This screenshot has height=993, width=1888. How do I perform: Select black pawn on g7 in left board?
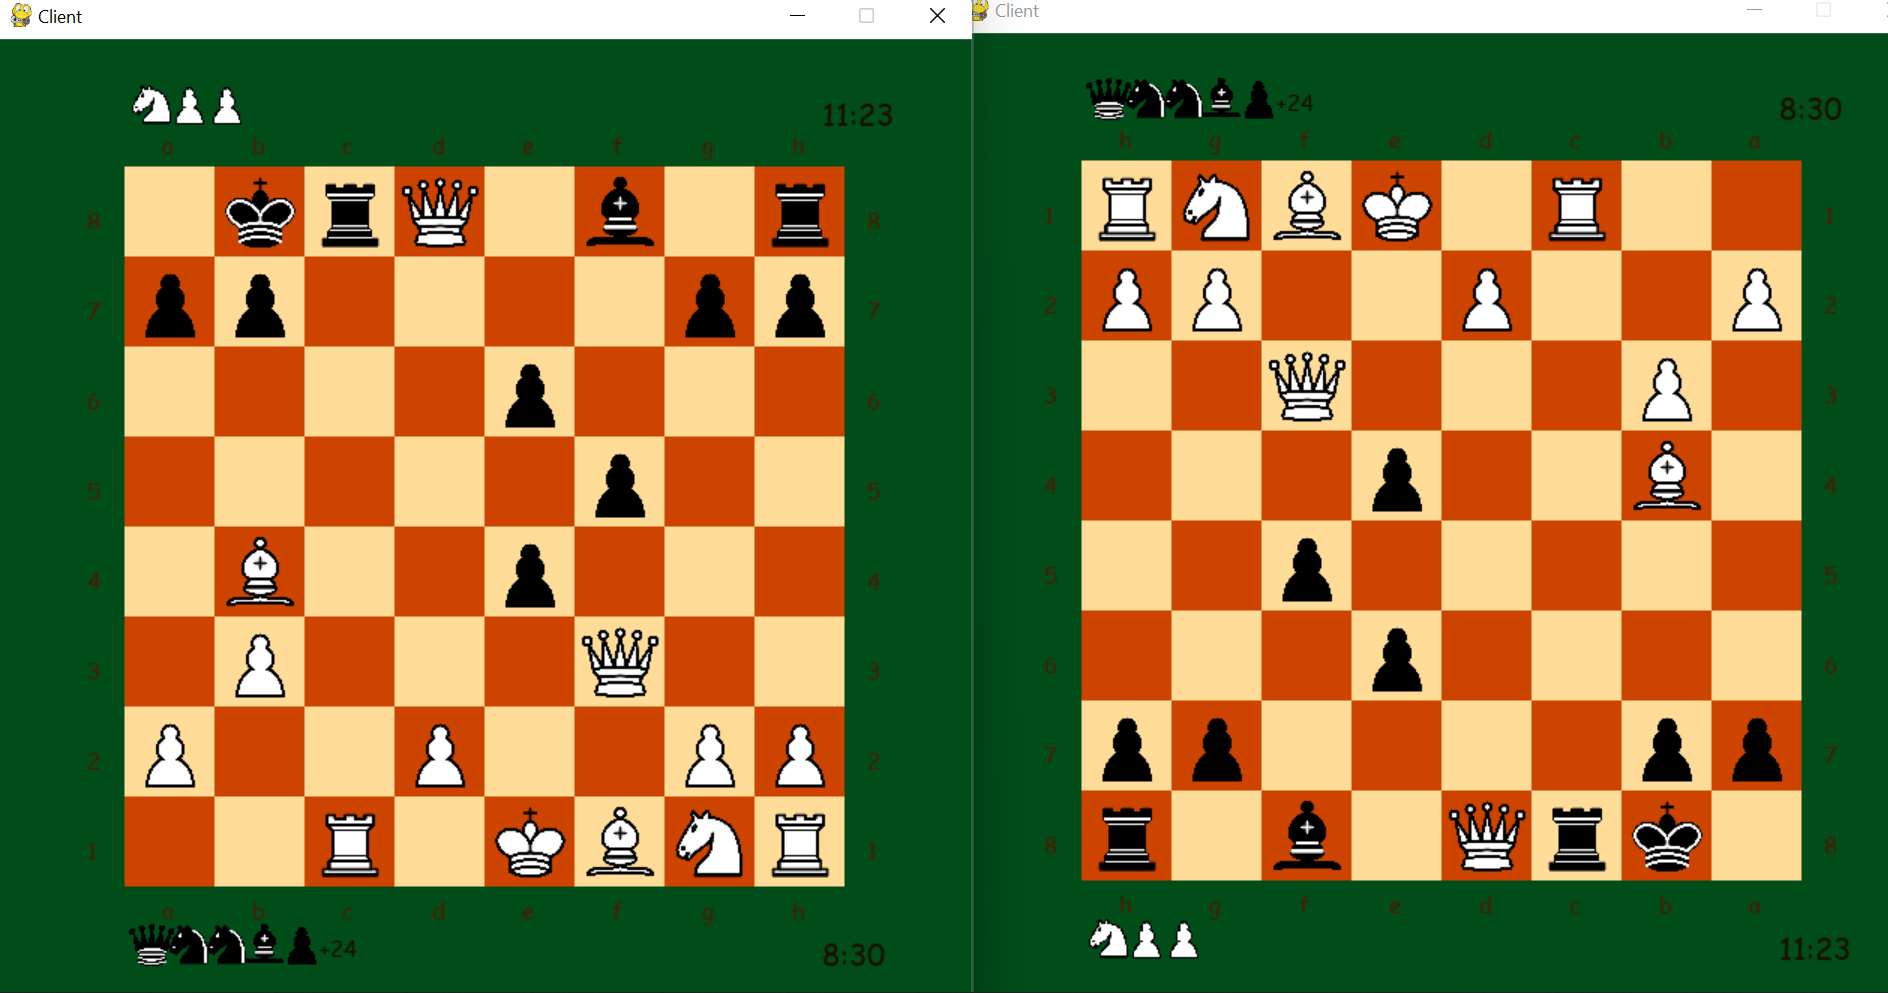(x=710, y=306)
